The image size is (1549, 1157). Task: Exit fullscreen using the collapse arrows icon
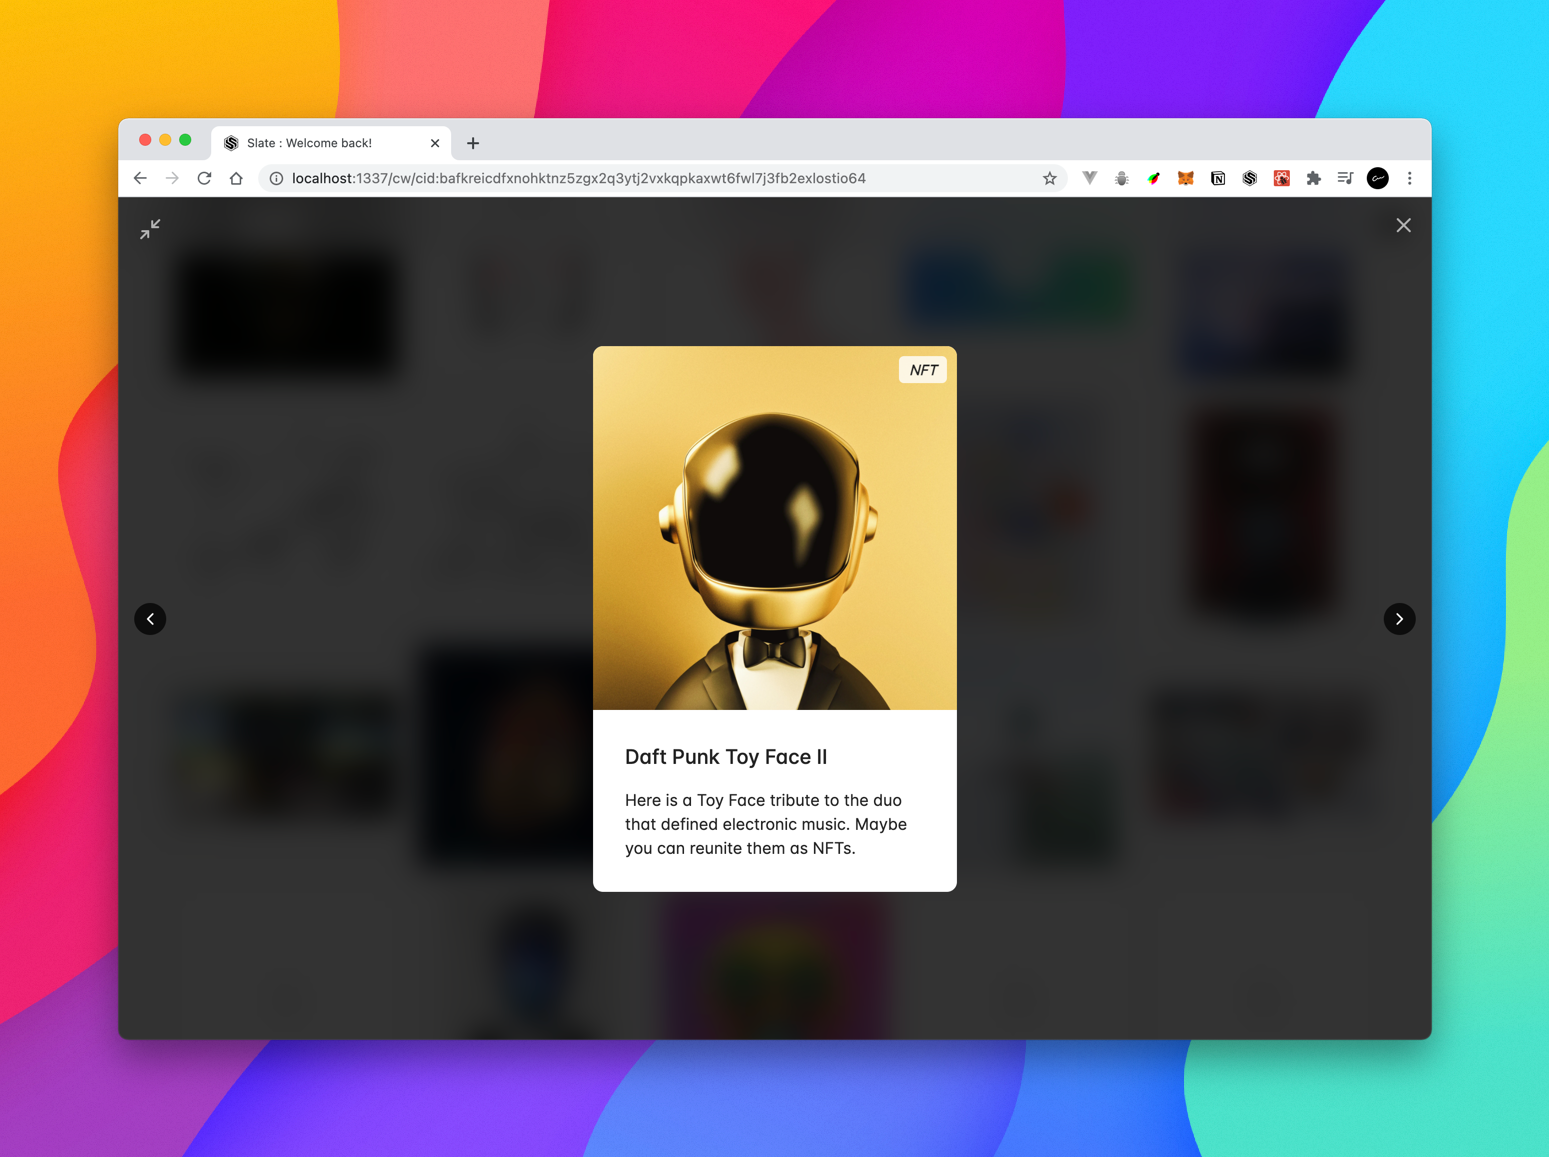pos(150,229)
